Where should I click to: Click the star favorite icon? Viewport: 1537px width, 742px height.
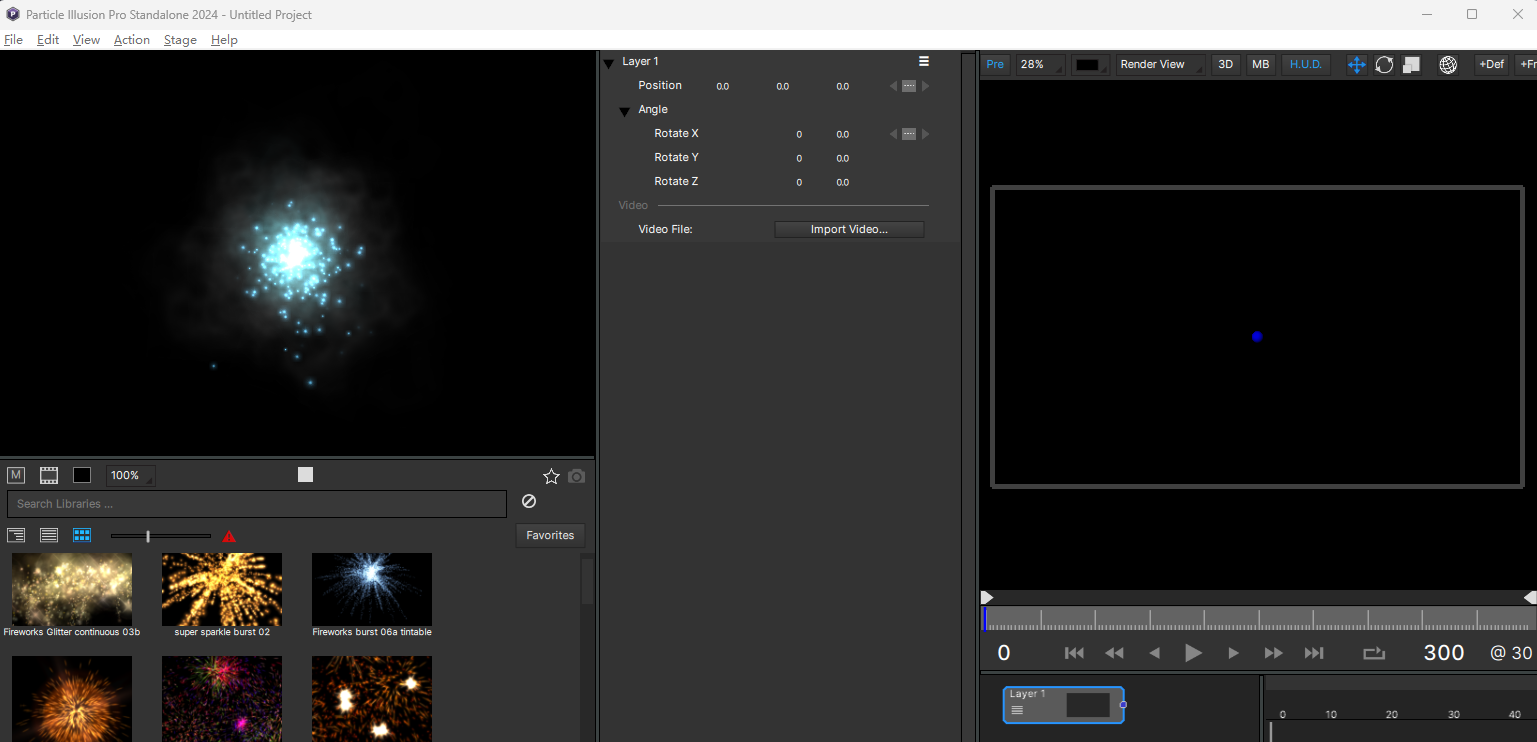click(x=551, y=476)
